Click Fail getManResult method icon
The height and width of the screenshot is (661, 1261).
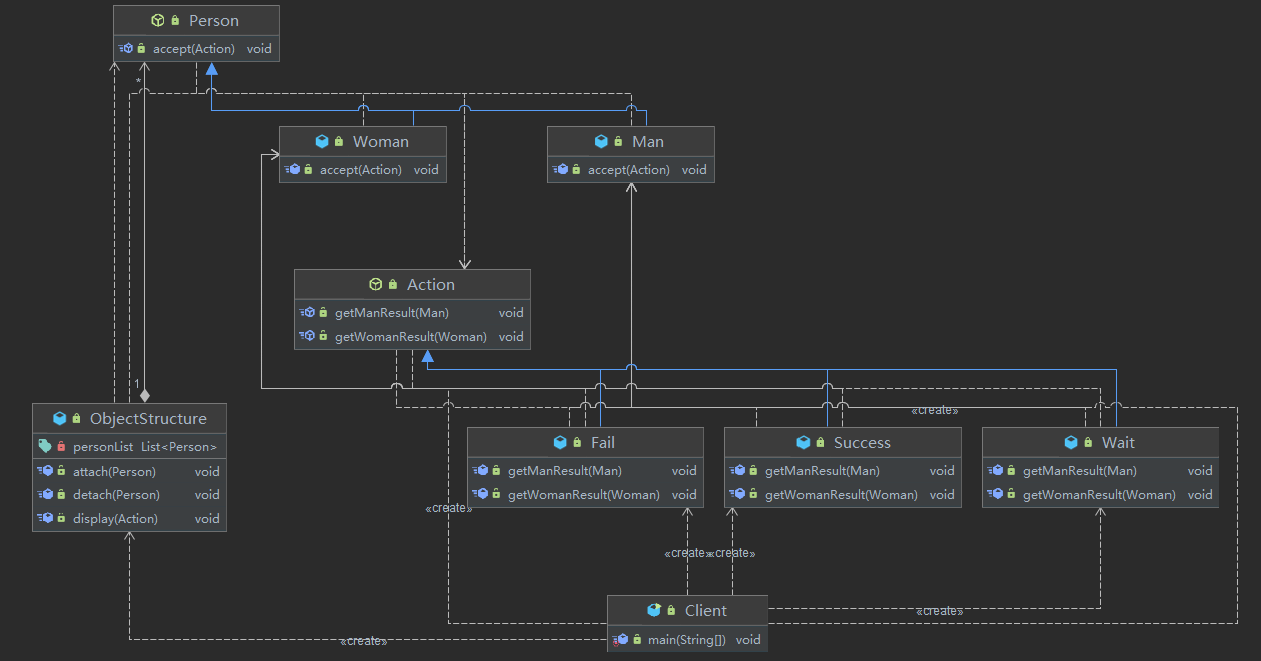pyautogui.click(x=481, y=471)
